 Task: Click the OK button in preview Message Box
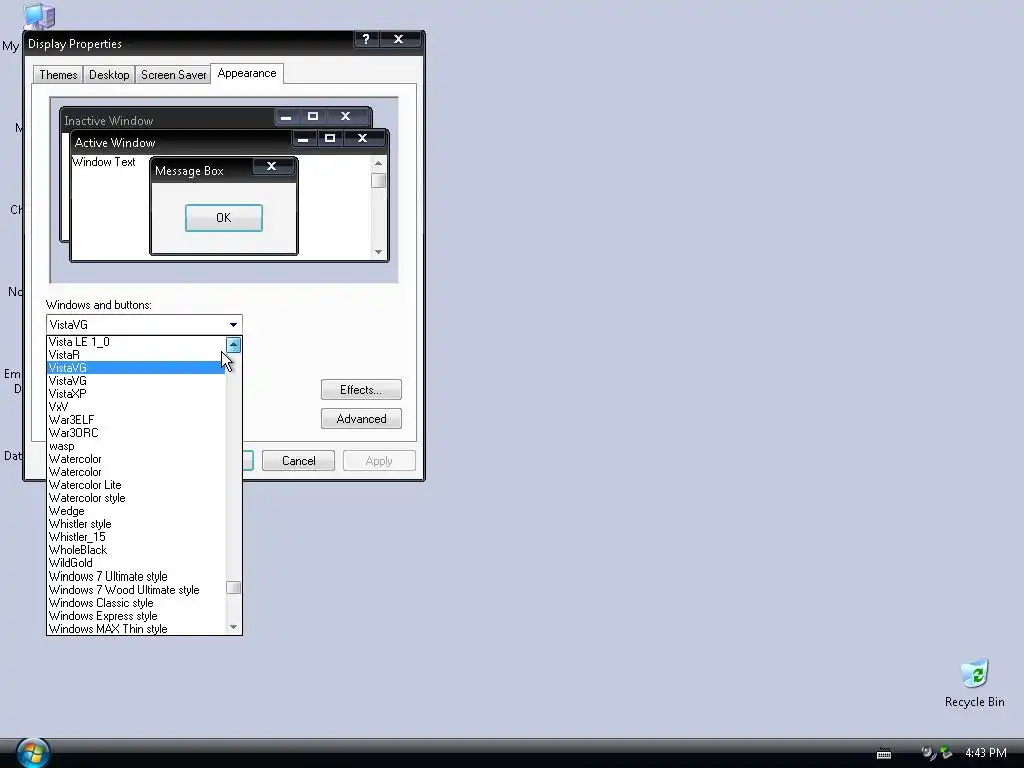(x=224, y=217)
